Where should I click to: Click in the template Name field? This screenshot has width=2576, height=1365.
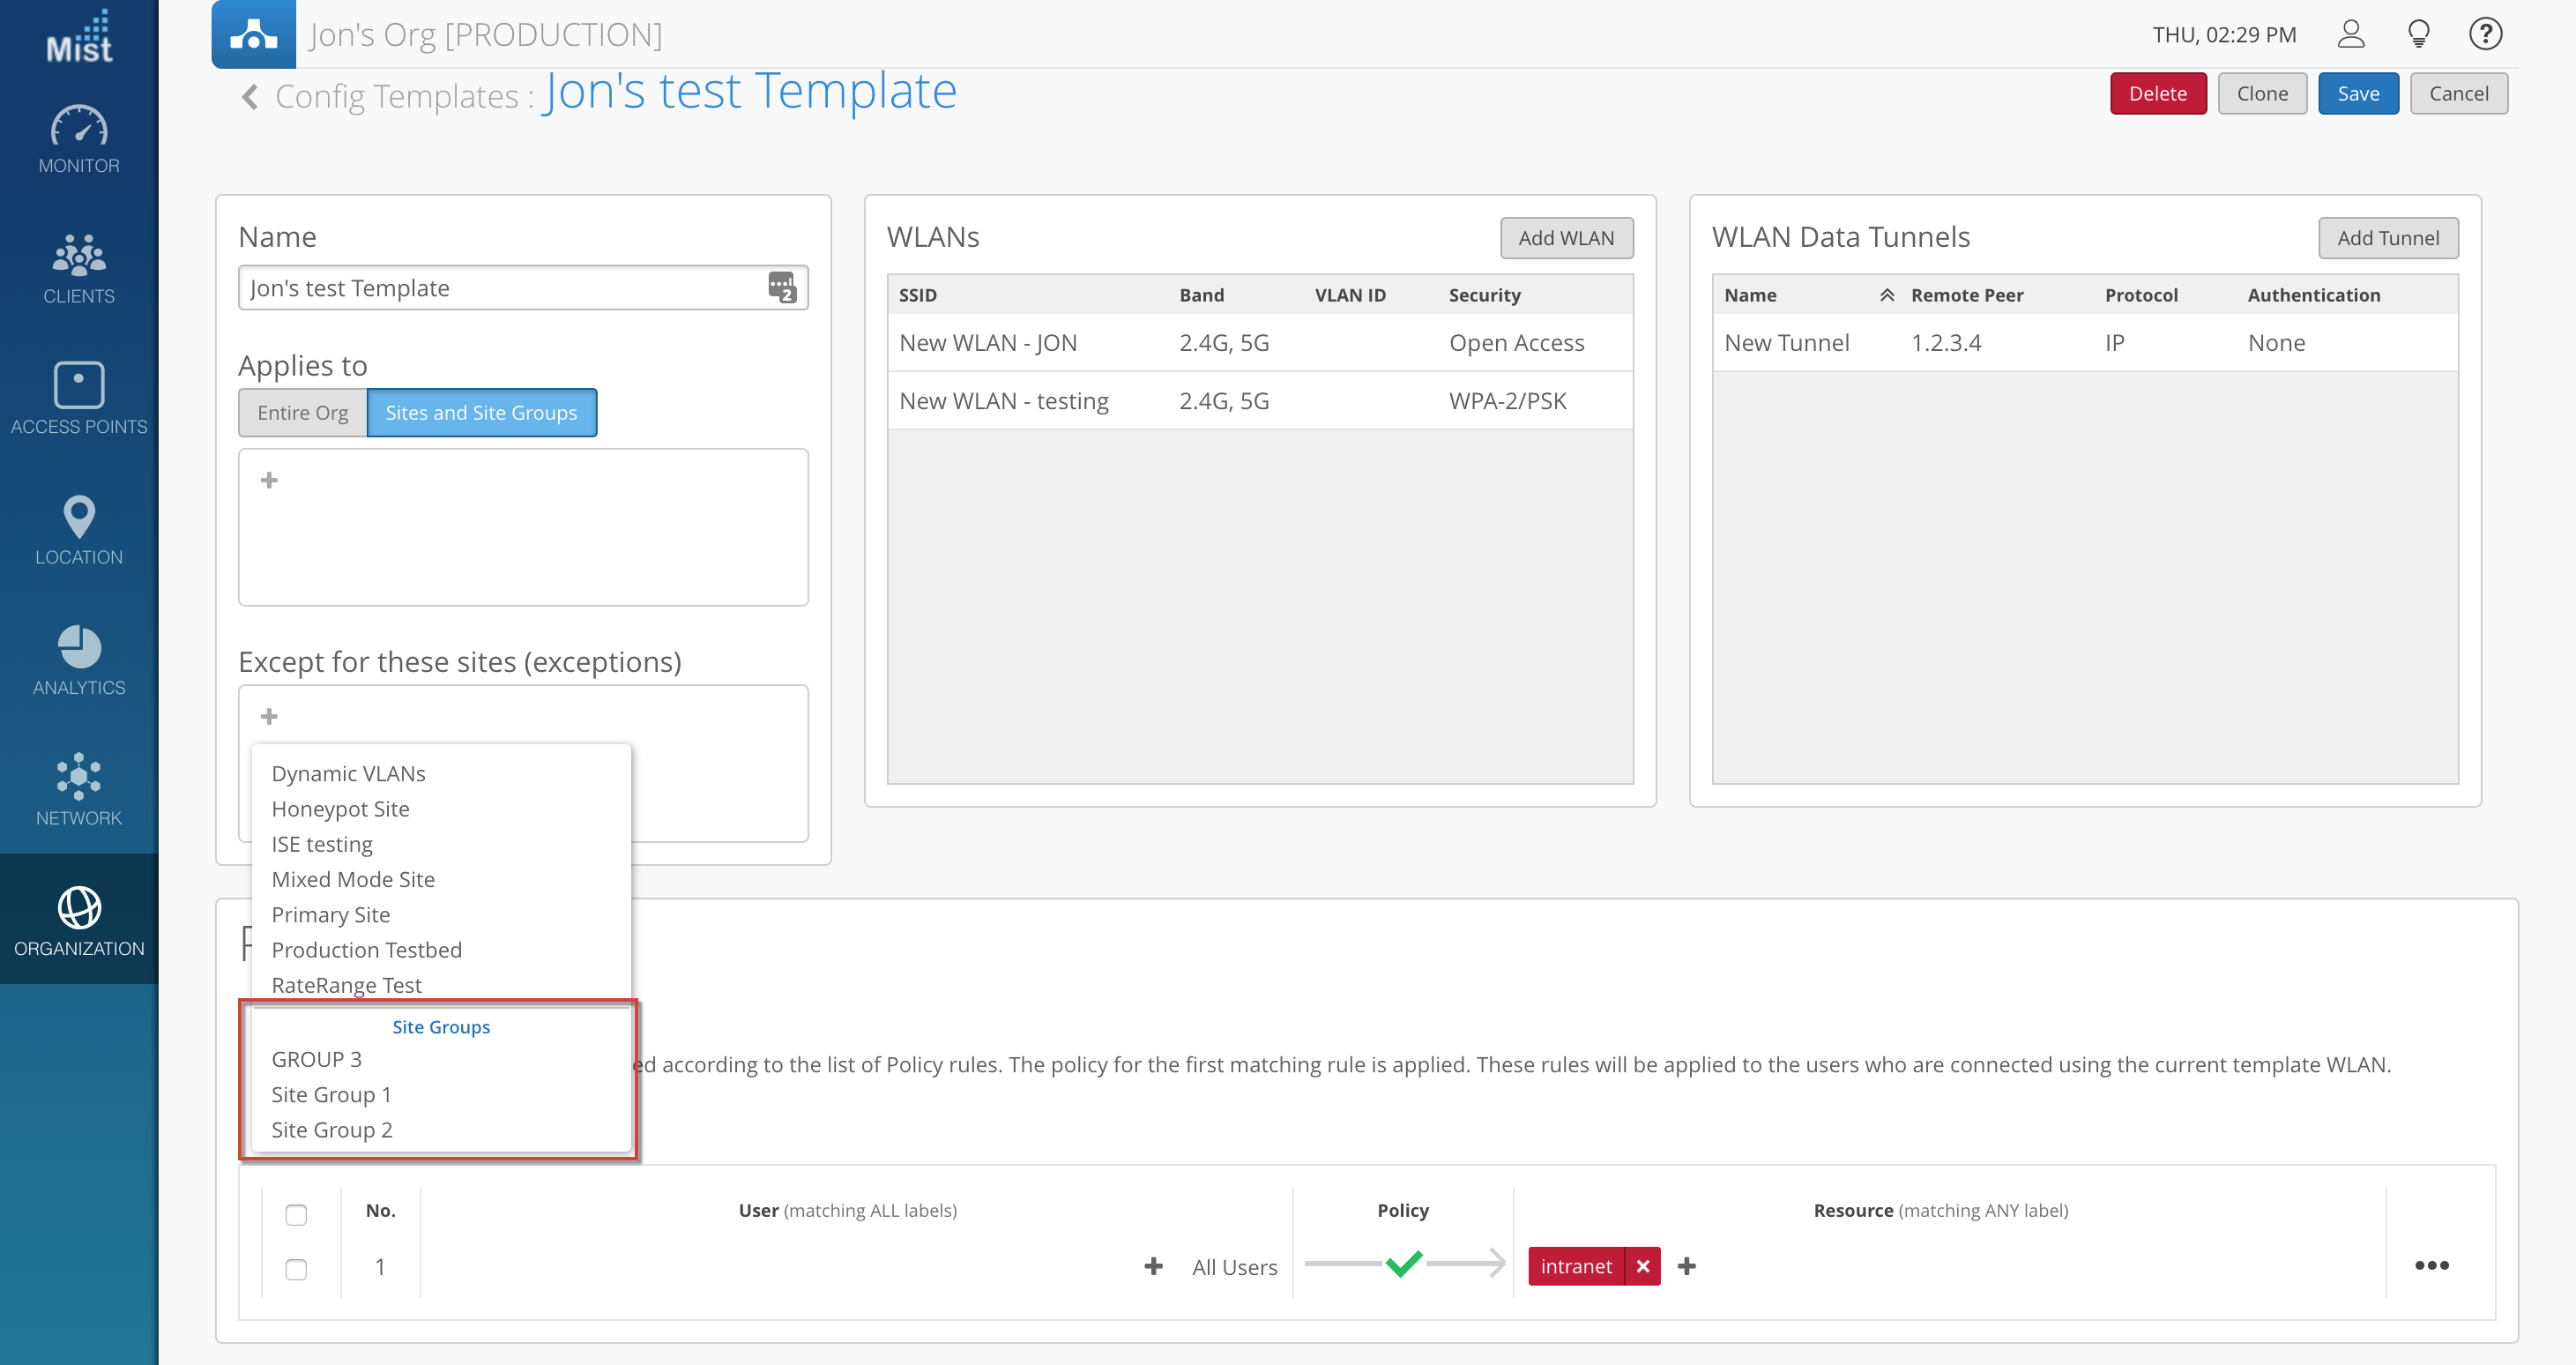(500, 288)
